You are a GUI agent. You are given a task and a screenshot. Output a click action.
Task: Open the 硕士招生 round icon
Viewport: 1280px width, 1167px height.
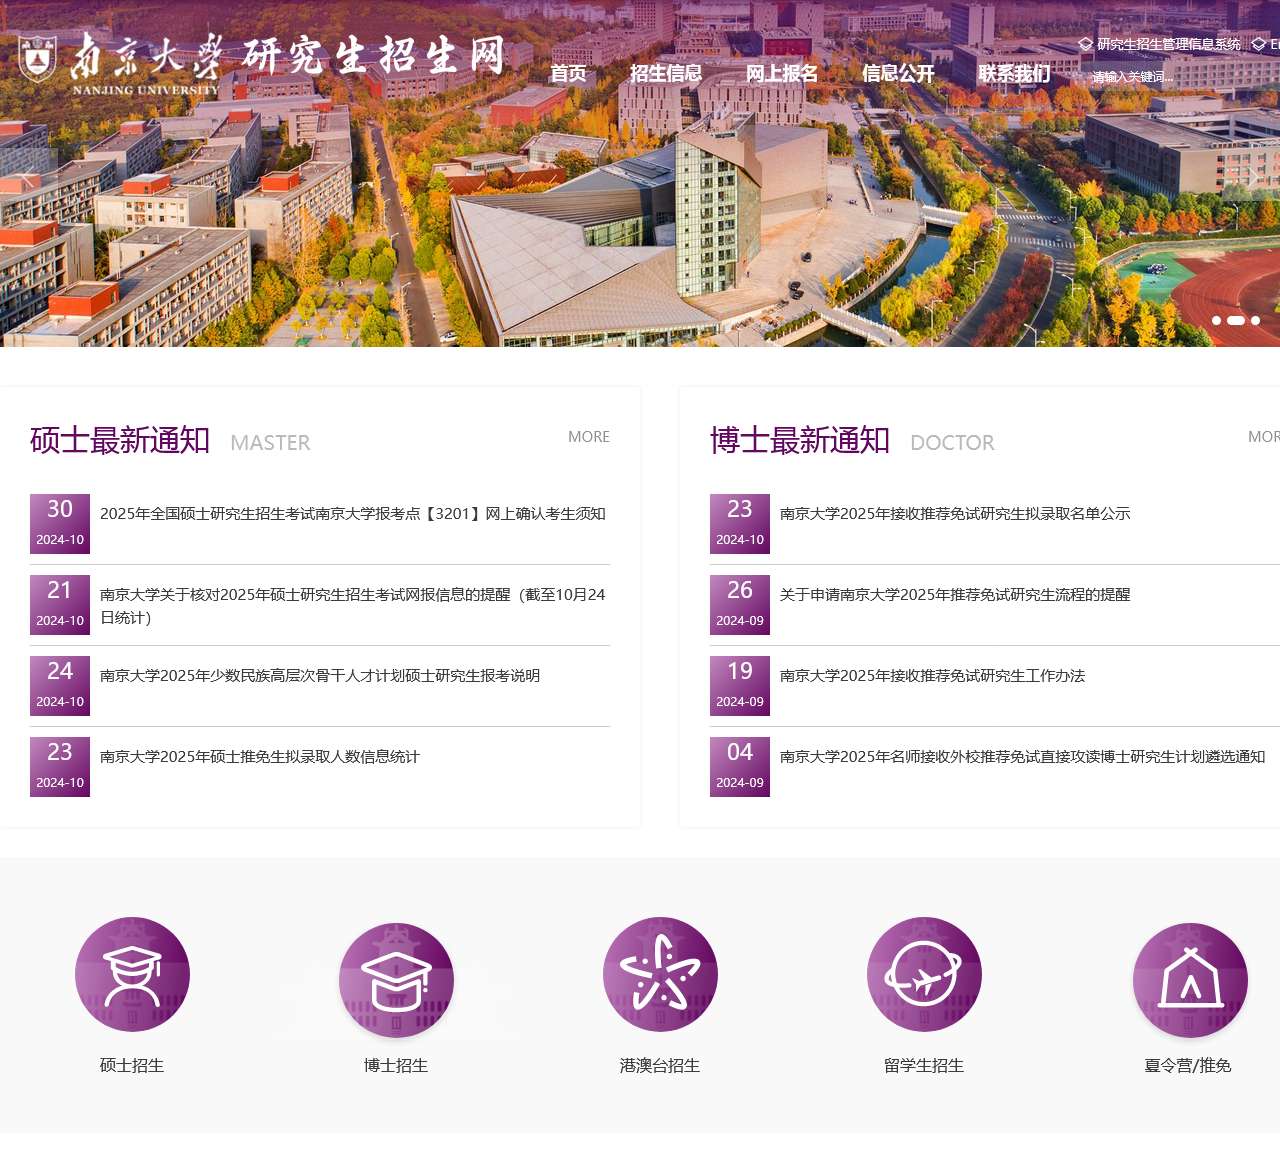tap(132, 974)
